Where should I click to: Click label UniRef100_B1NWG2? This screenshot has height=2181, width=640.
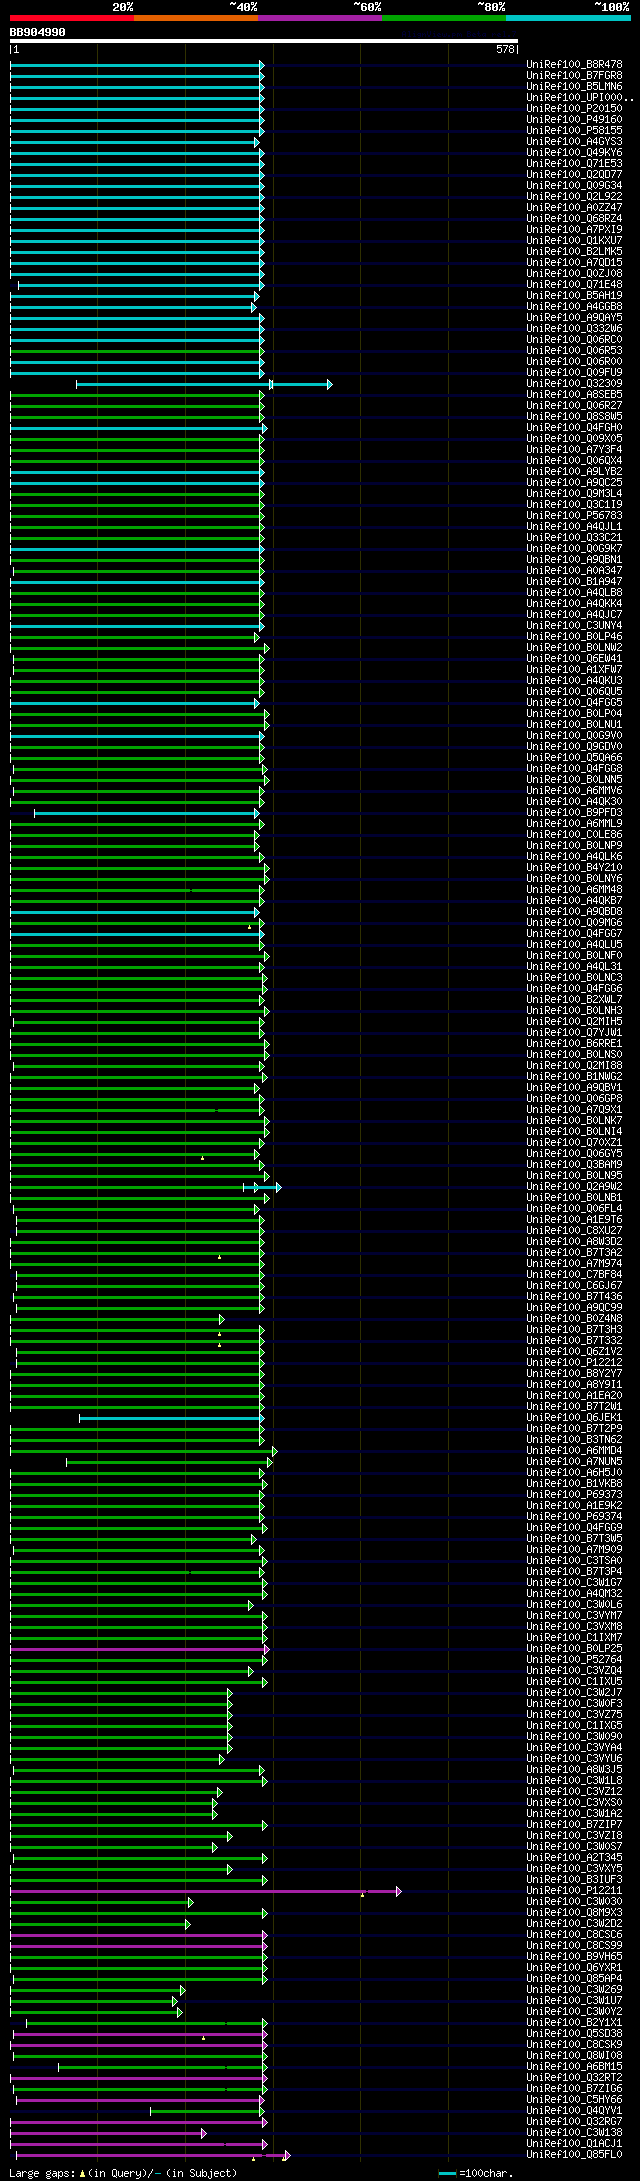pyautogui.click(x=574, y=1076)
